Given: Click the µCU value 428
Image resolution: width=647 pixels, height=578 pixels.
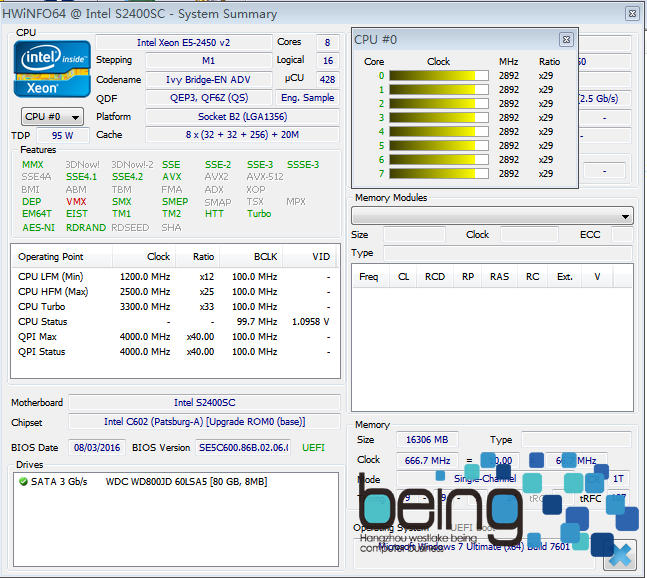Looking at the screenshot, I should tap(328, 80).
